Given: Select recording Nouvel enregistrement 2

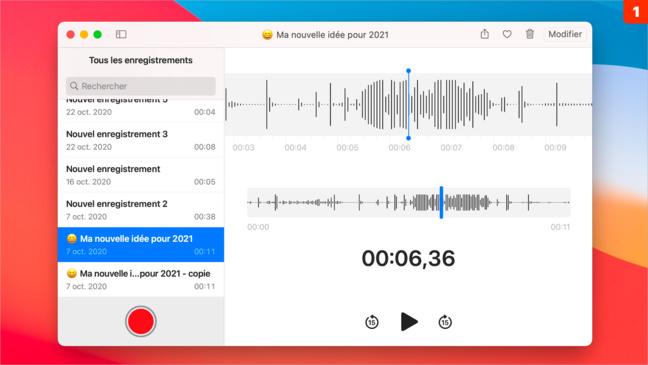Looking at the screenshot, I should coord(141,210).
